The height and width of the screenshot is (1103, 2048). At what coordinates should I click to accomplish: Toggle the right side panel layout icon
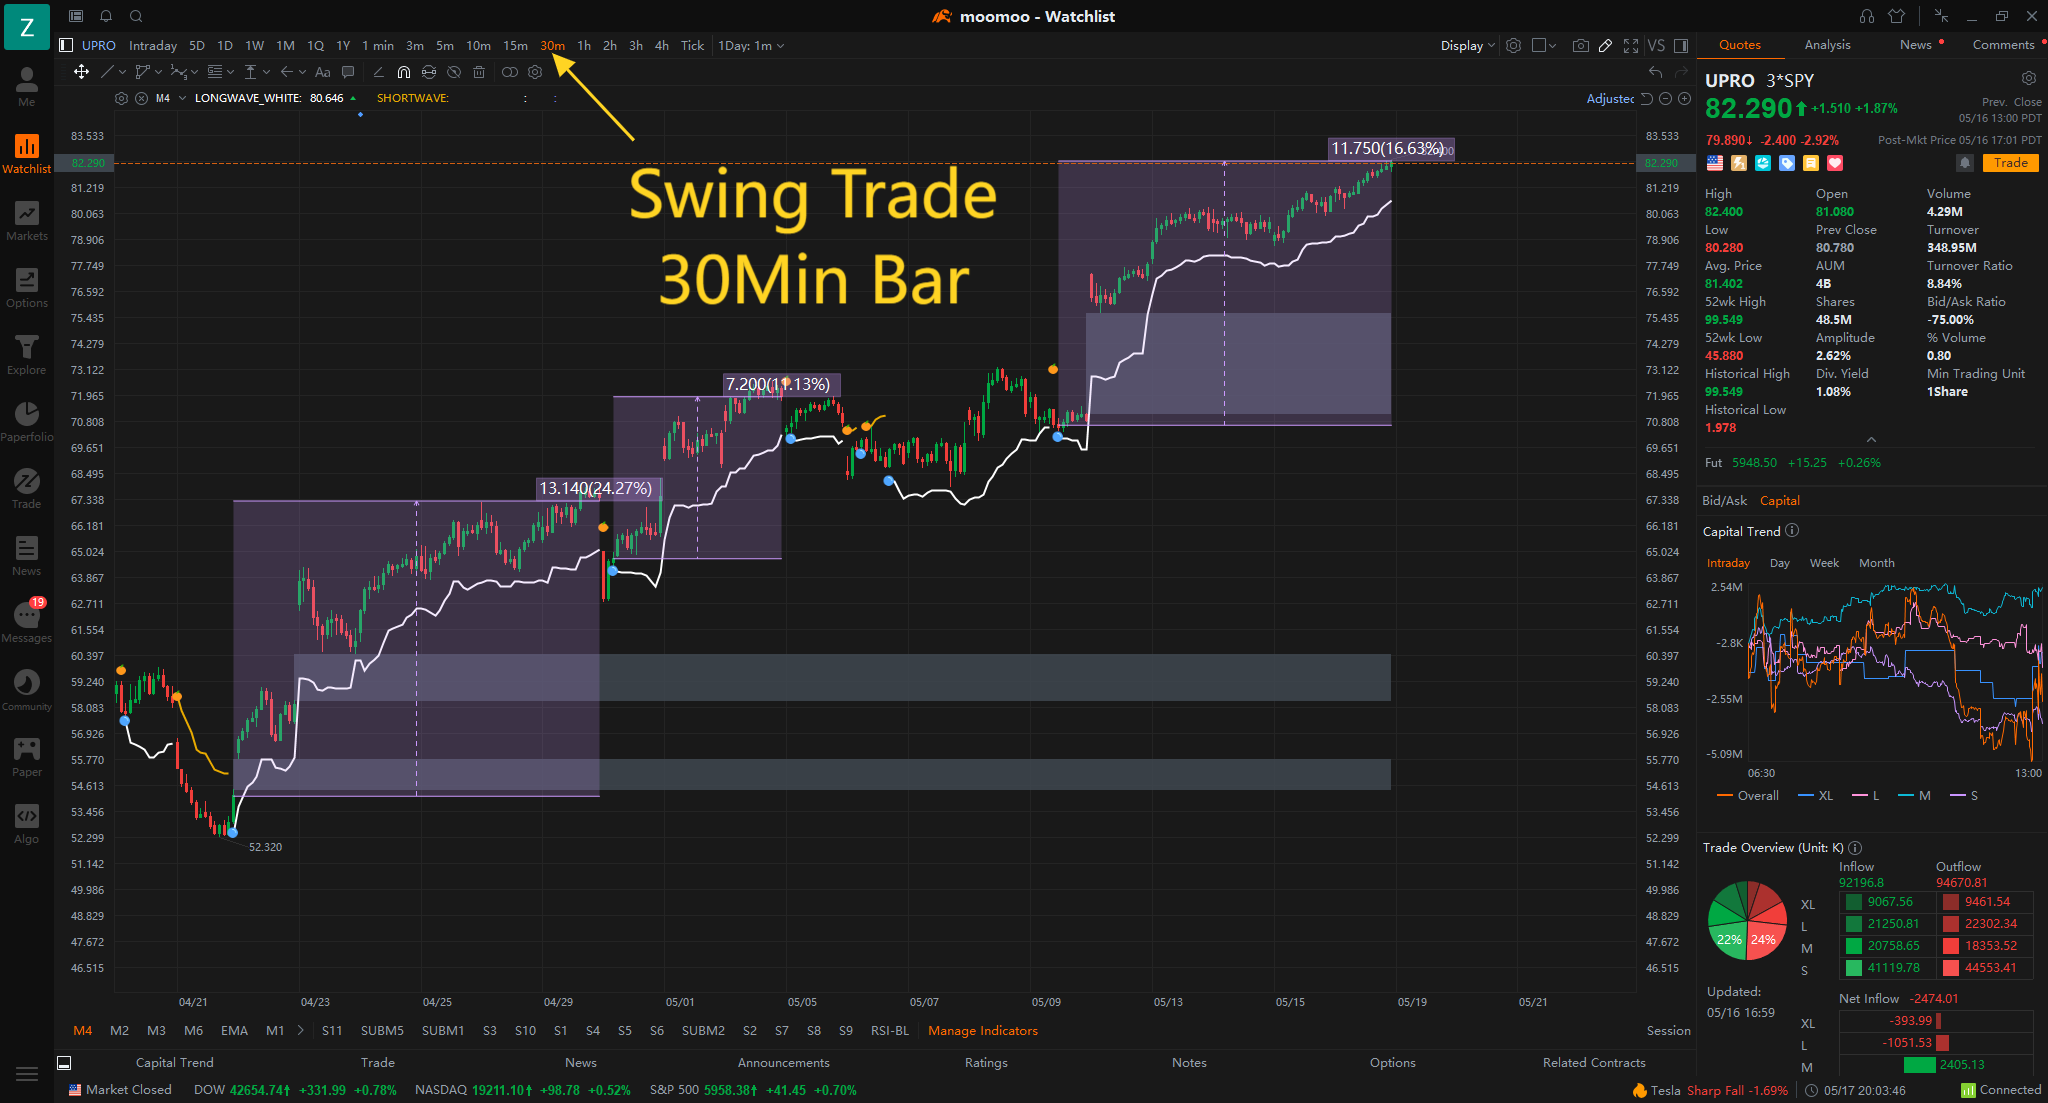(1681, 45)
